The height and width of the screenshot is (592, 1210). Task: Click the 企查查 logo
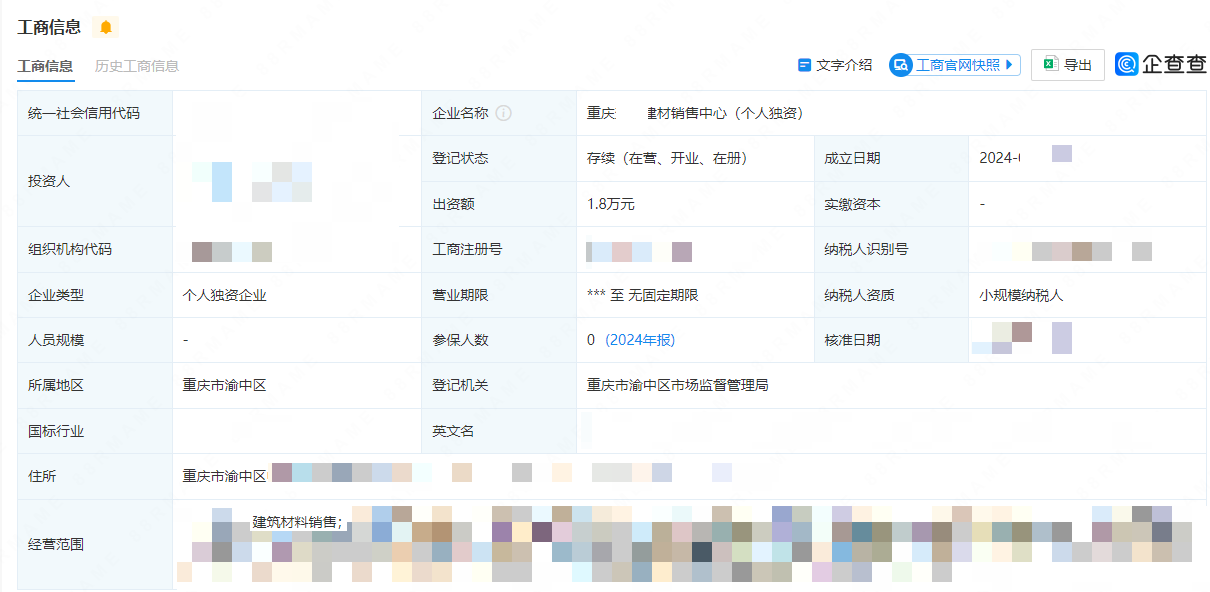point(1161,64)
